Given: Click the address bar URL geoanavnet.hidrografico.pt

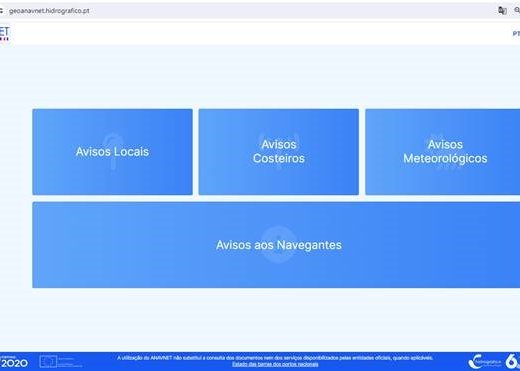Looking at the screenshot, I should [49, 11].
